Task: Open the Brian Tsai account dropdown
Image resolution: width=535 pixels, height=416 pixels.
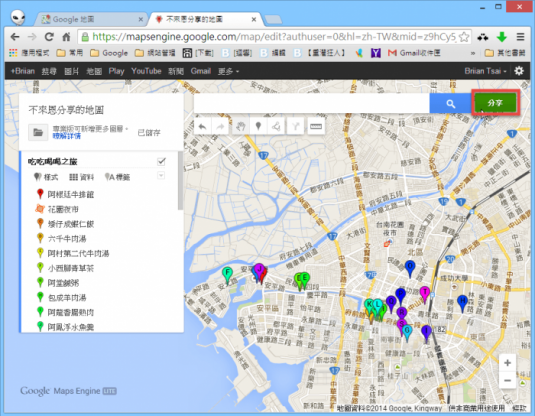Action: [x=485, y=71]
